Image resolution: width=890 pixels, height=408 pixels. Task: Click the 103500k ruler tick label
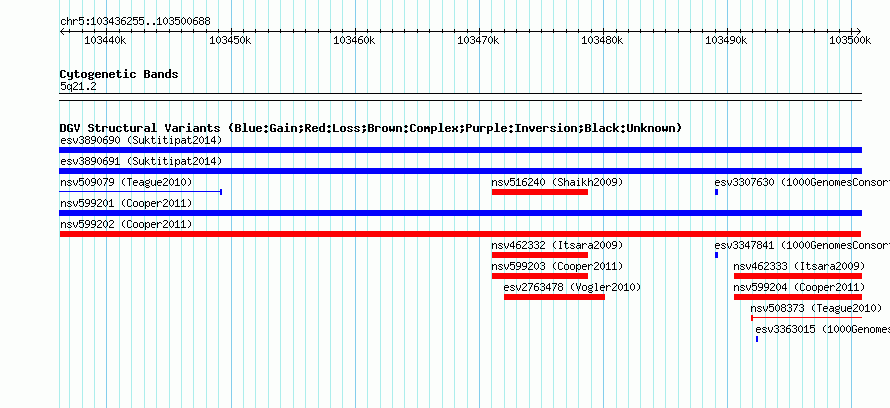(850, 40)
